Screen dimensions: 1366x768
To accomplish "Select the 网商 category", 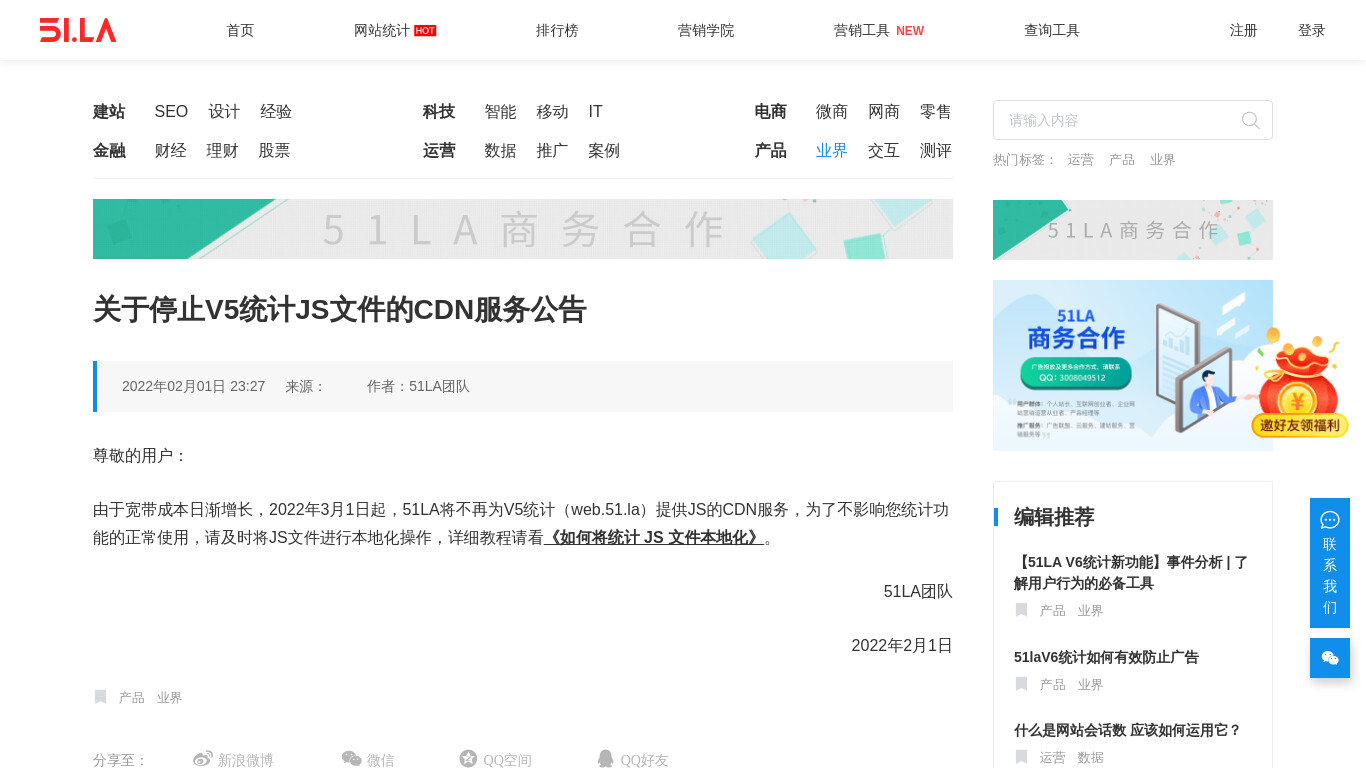I will coord(884,112).
